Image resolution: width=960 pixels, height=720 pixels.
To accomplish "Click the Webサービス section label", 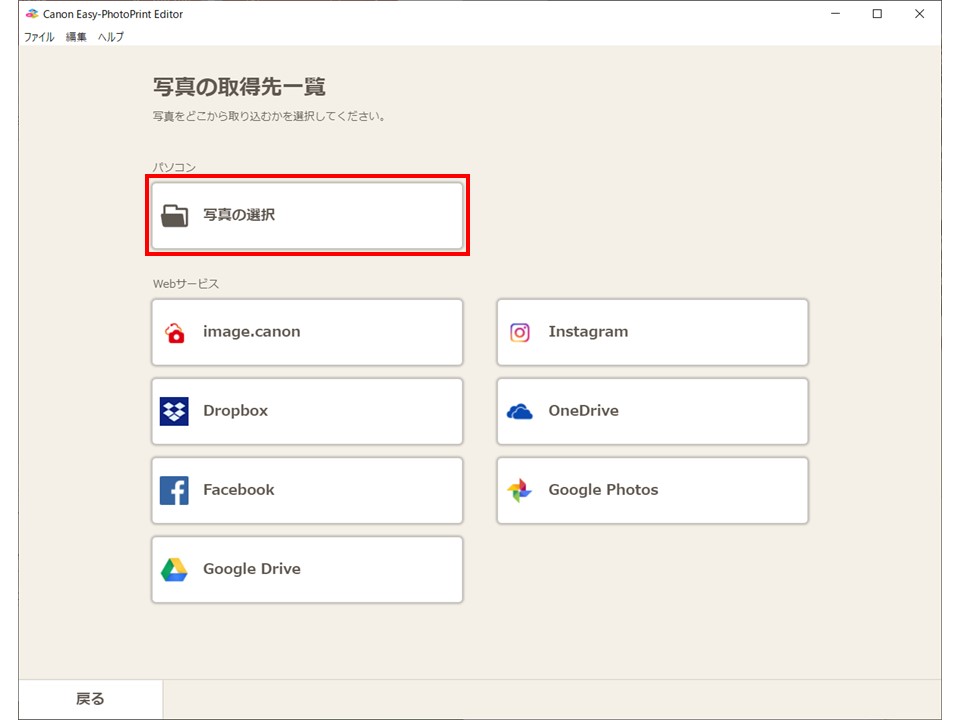I will [186, 283].
